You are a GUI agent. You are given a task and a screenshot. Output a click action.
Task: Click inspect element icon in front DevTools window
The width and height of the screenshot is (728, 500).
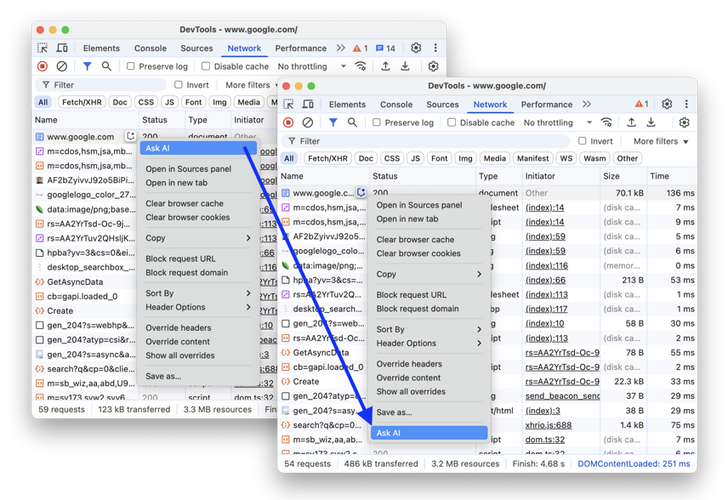coord(288,104)
